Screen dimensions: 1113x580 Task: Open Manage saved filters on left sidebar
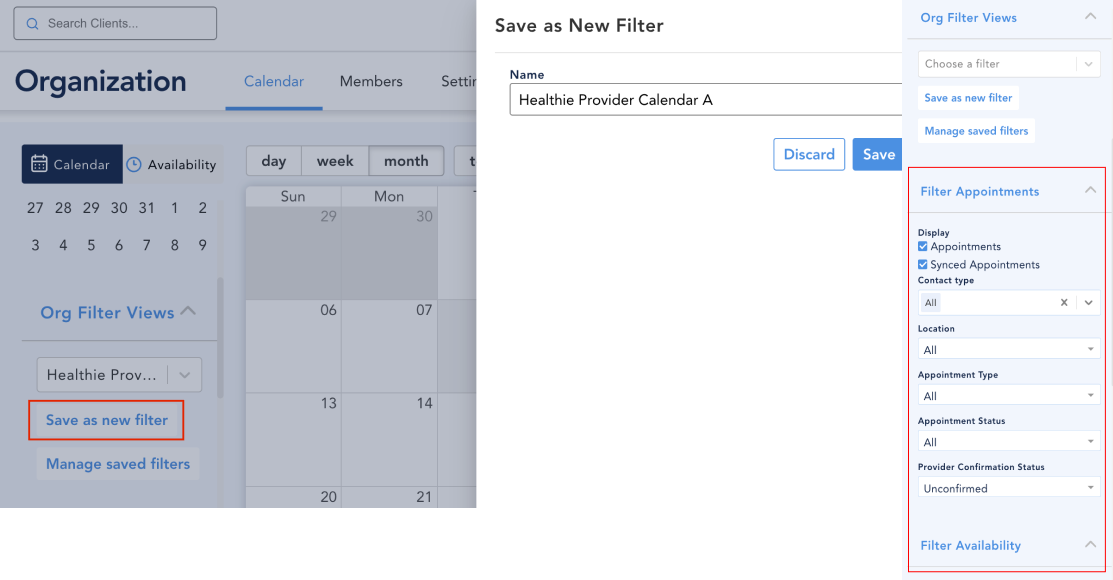[118, 464]
